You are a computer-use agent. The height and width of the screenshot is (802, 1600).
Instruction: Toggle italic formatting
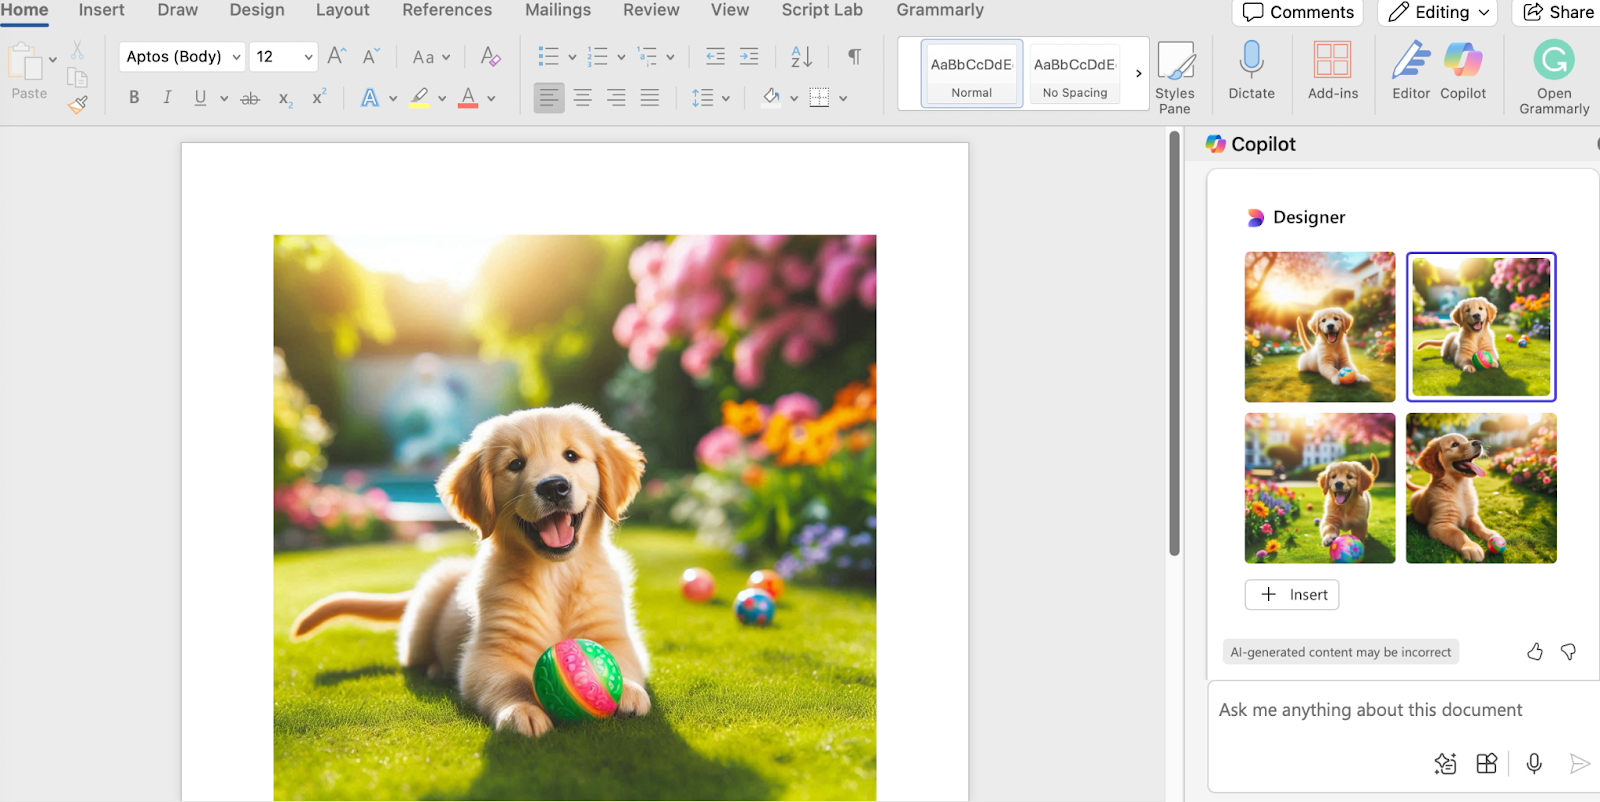[167, 98]
